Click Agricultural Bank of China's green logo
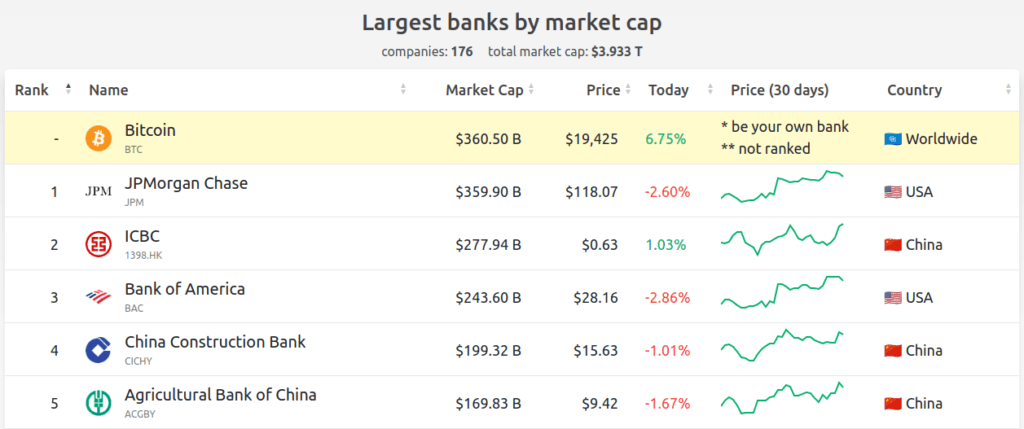Screen dimensions: 1024x429 [x=99, y=403]
